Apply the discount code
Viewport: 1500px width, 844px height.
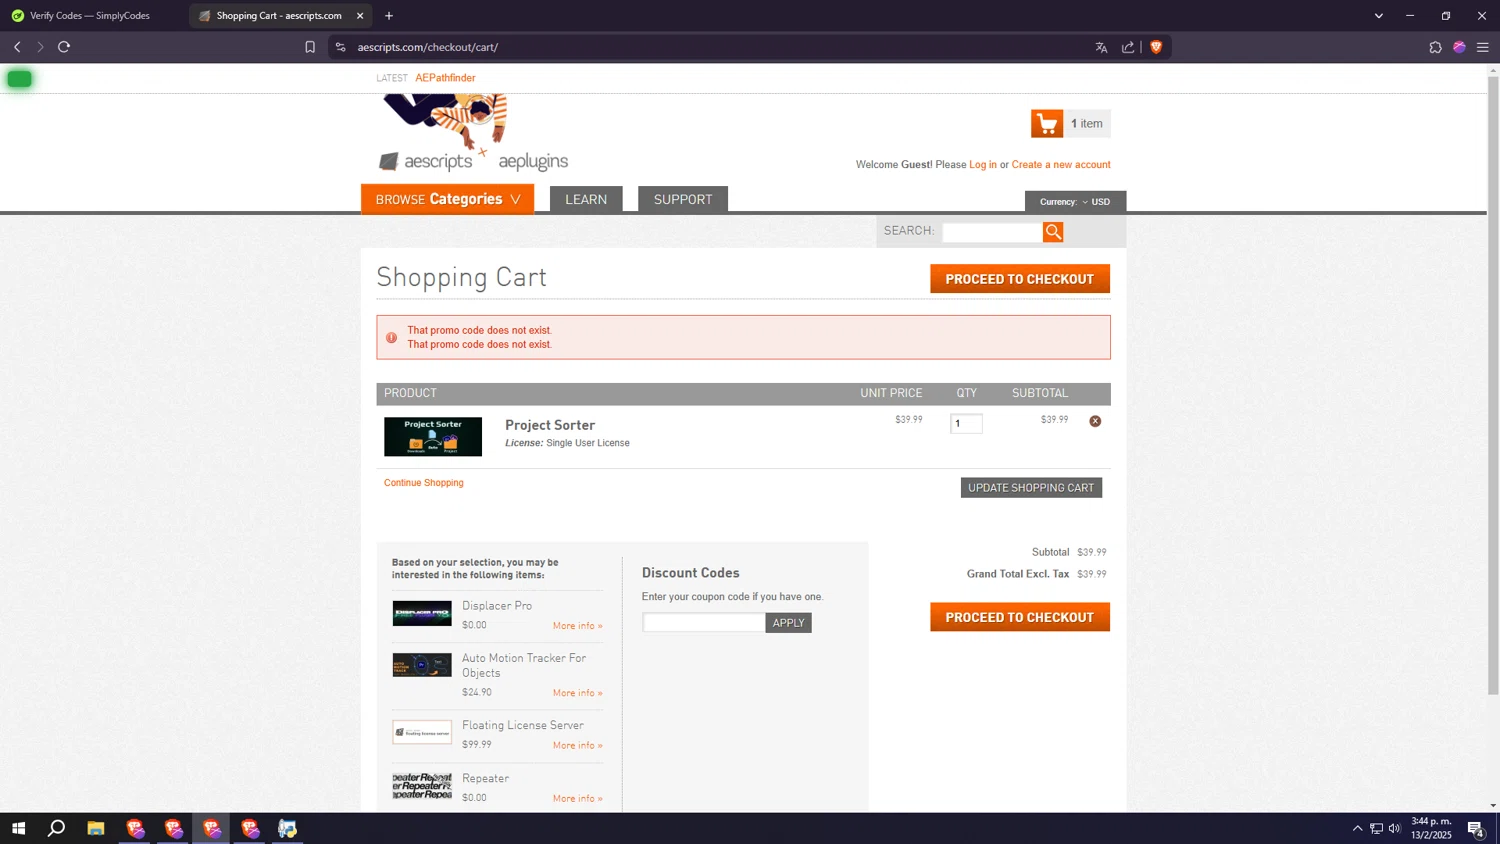coord(788,623)
